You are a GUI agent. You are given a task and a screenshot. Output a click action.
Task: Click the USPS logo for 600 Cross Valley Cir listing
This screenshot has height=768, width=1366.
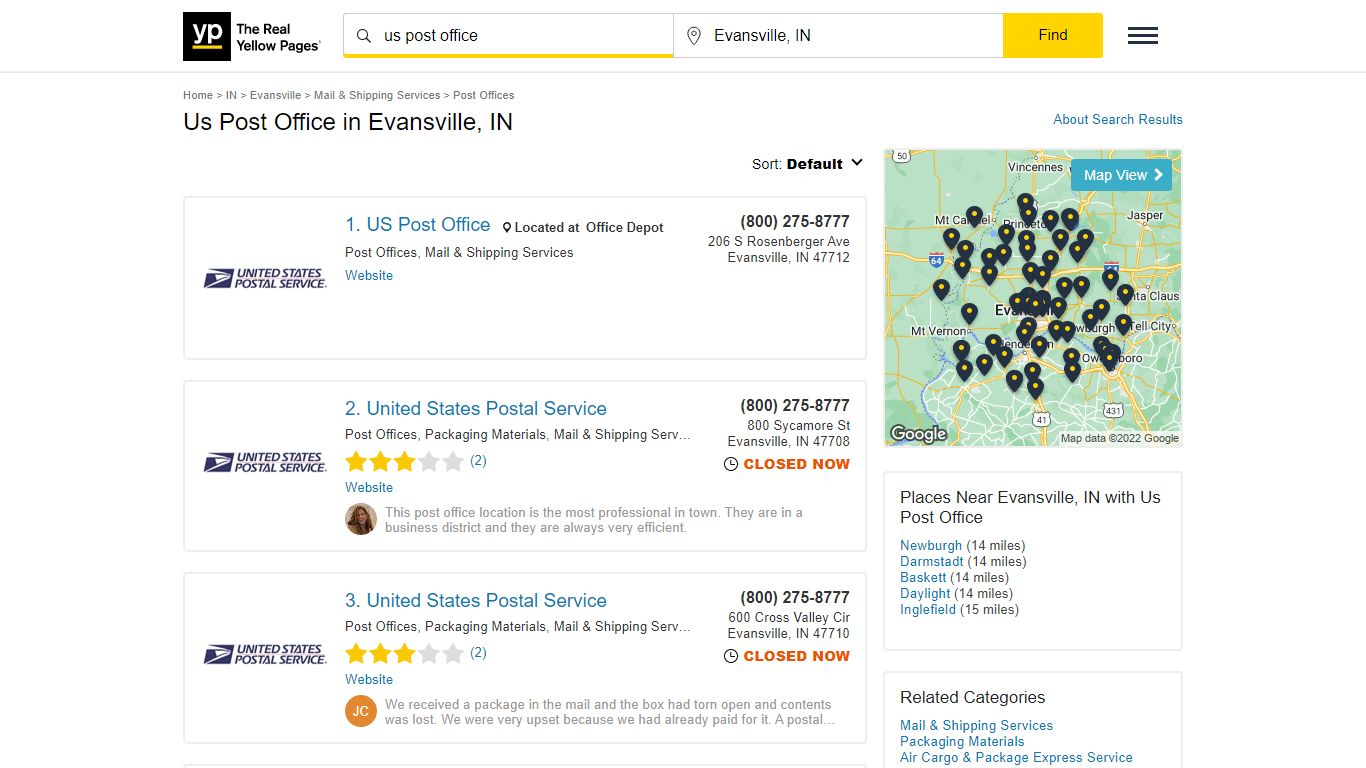point(265,654)
